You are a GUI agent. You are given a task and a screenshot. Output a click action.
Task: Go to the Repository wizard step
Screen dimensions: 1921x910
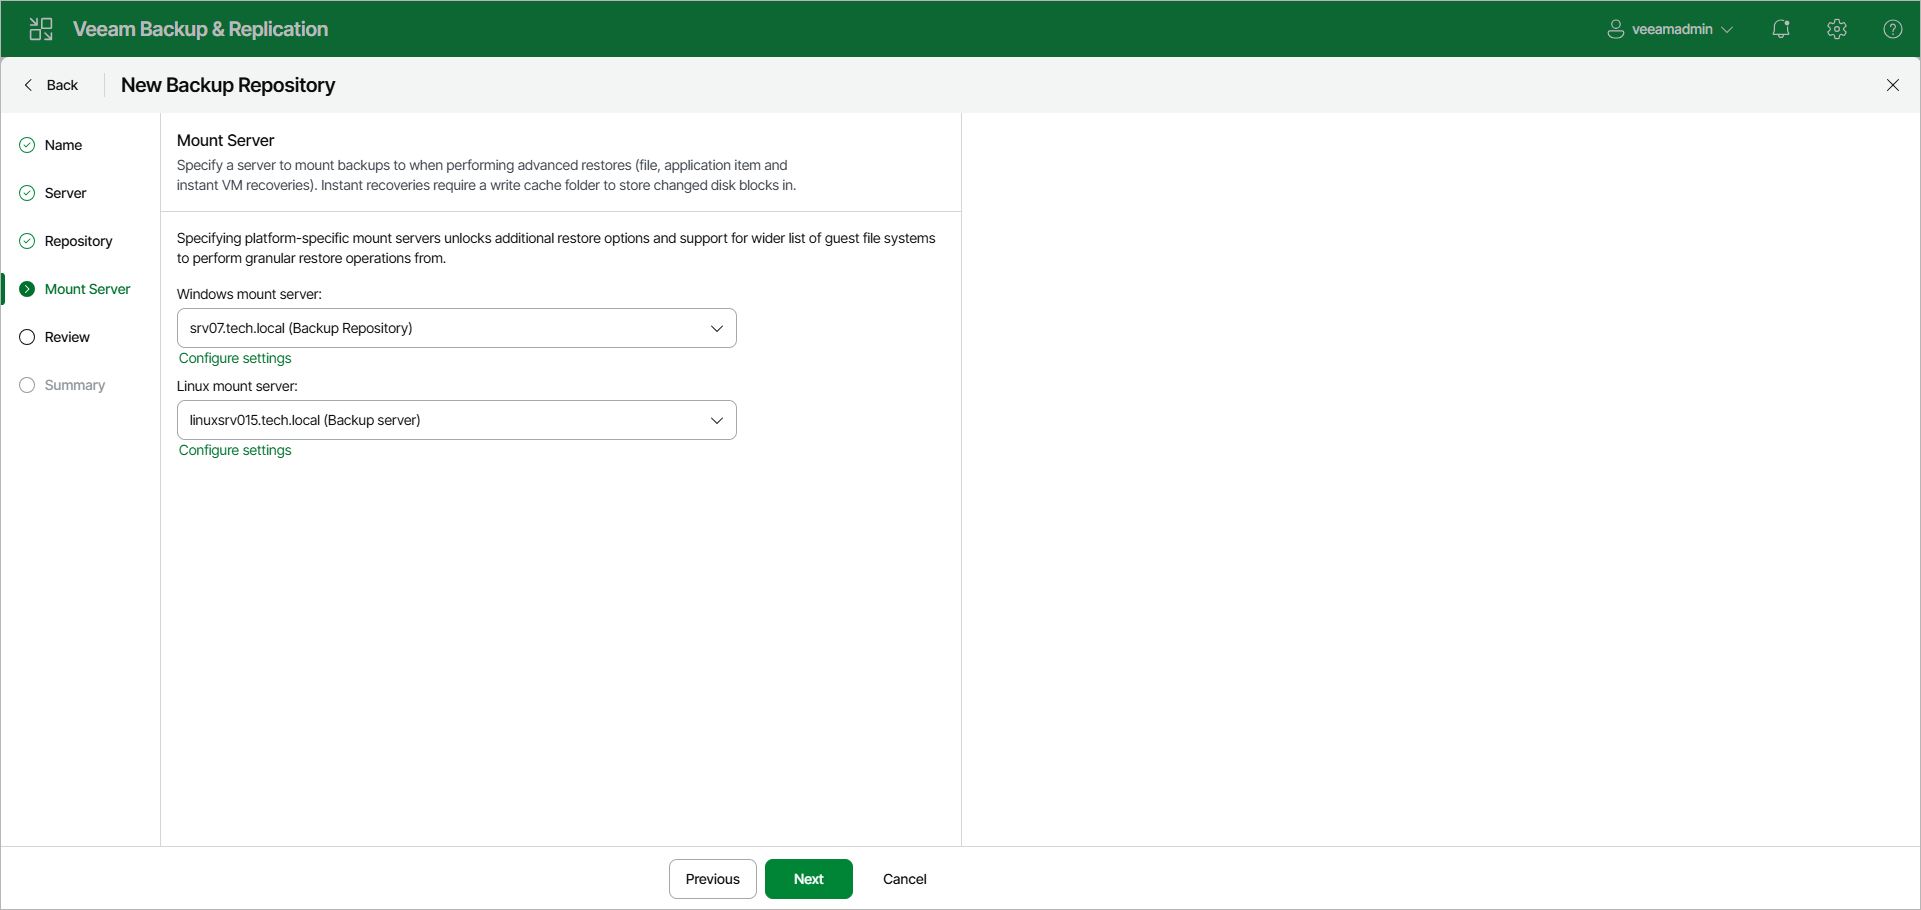click(x=79, y=240)
